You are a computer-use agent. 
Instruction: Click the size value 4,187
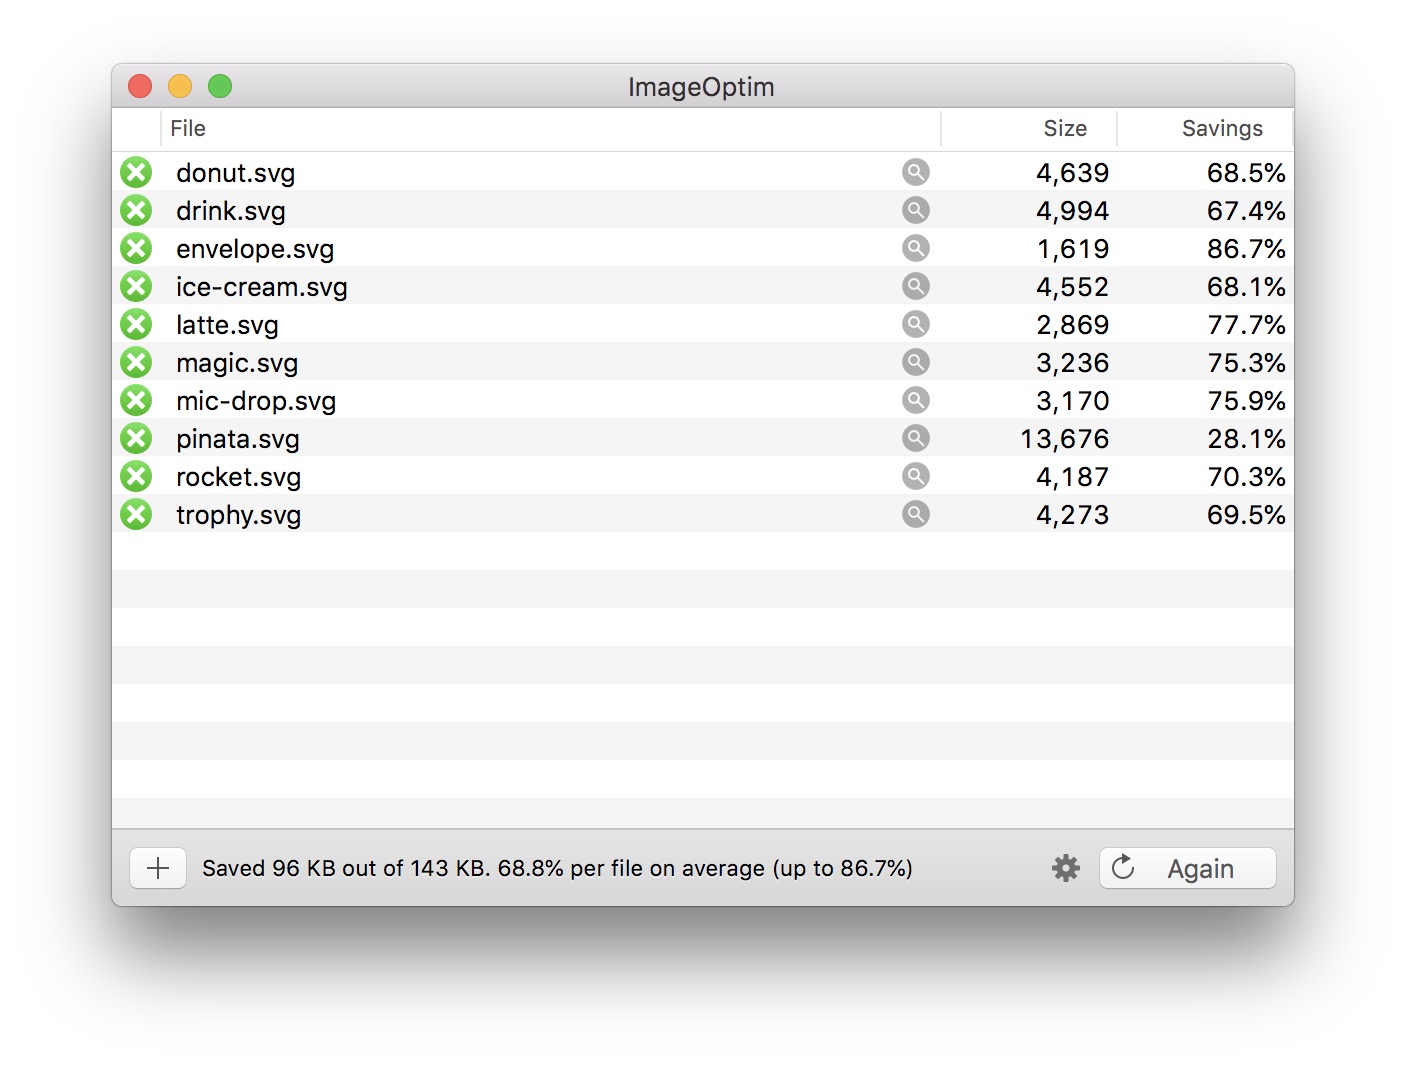pos(1073,477)
